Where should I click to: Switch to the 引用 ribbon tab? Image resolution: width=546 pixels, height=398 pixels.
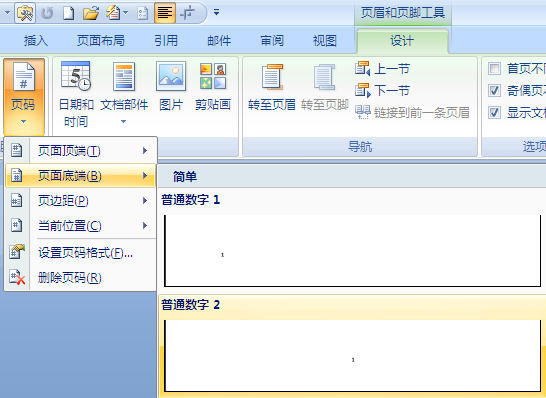coord(166,41)
